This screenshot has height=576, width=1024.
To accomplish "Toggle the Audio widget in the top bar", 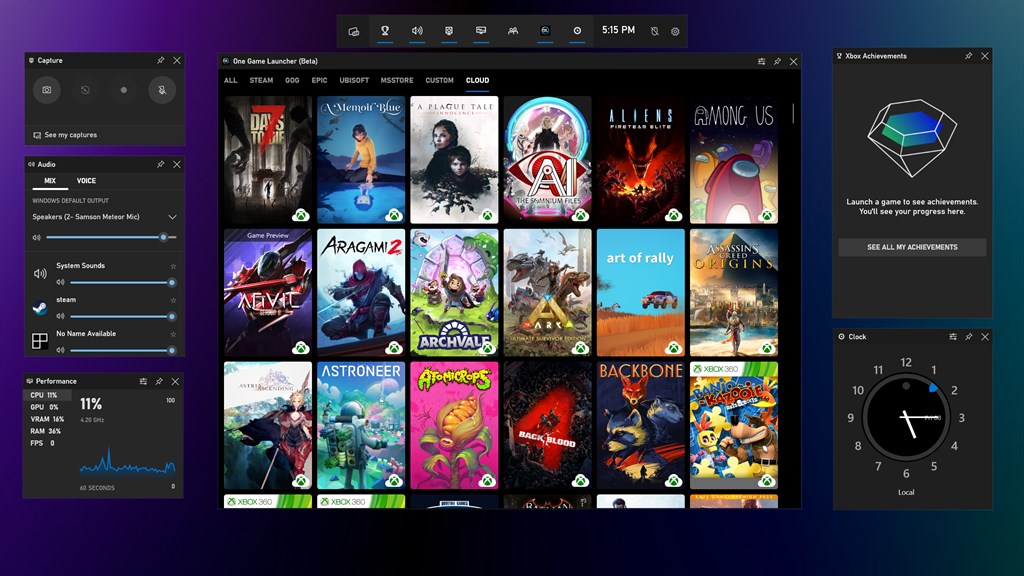I will click(417, 31).
